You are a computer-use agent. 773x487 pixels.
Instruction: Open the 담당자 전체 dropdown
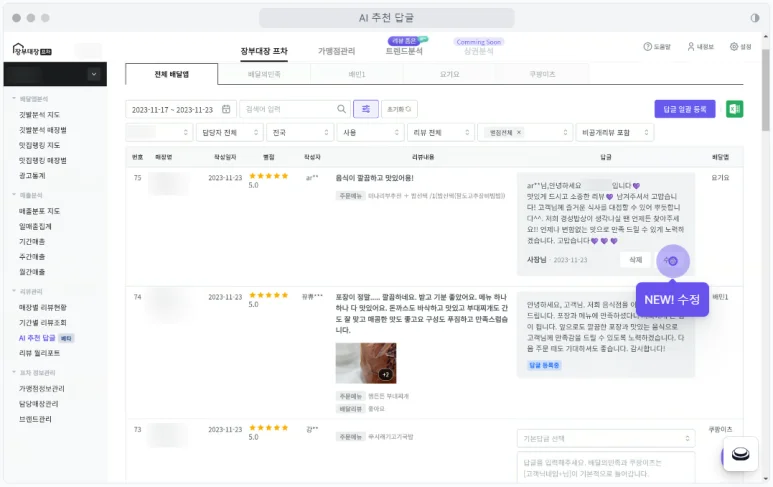(x=229, y=133)
